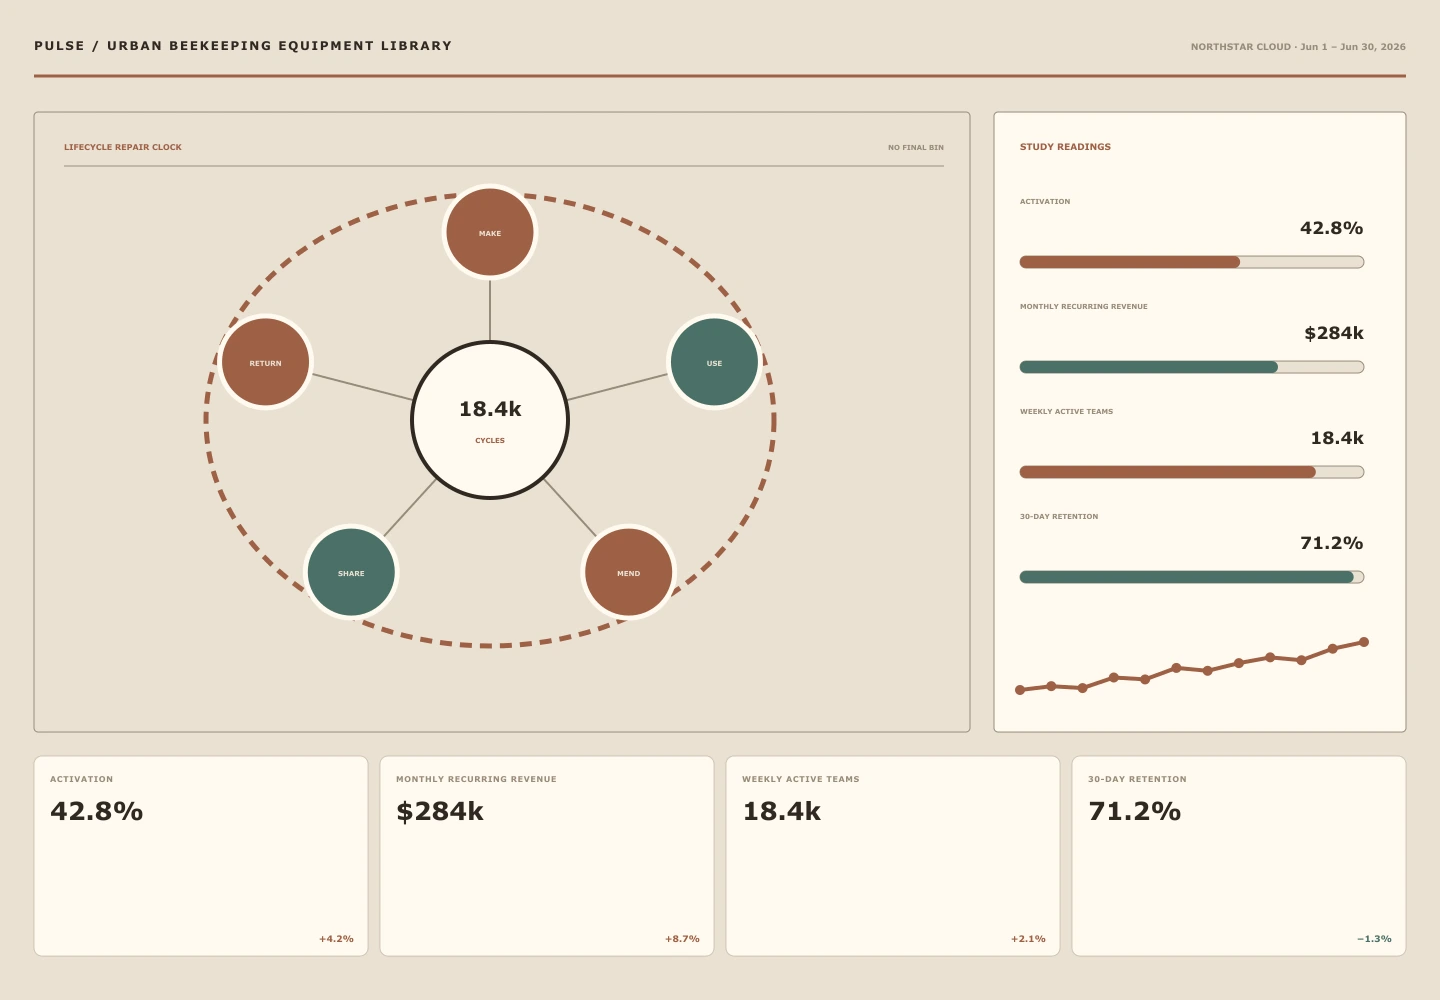Click the "18.4k" Weekly Active Teams value in Study Readings
This screenshot has width=1440, height=1000.
[x=1337, y=438]
